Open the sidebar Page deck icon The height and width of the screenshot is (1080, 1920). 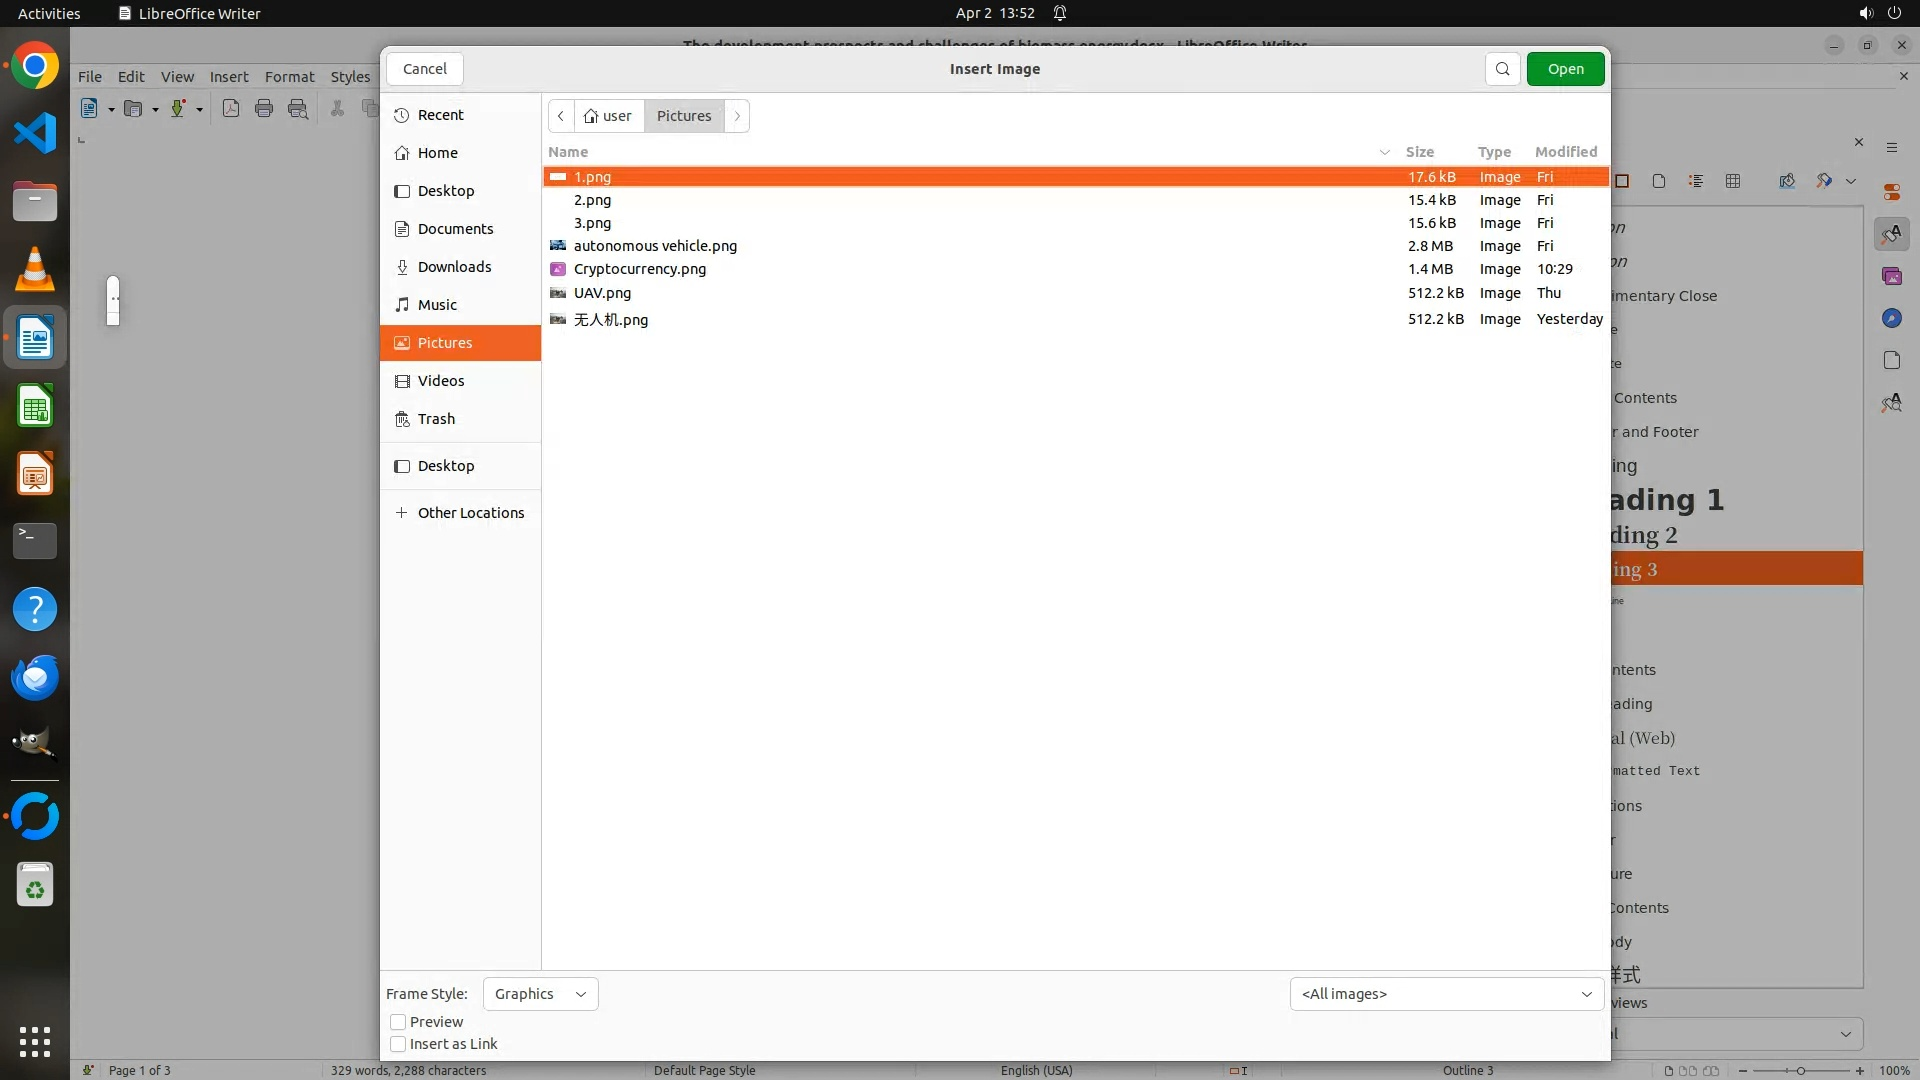[x=1891, y=360]
